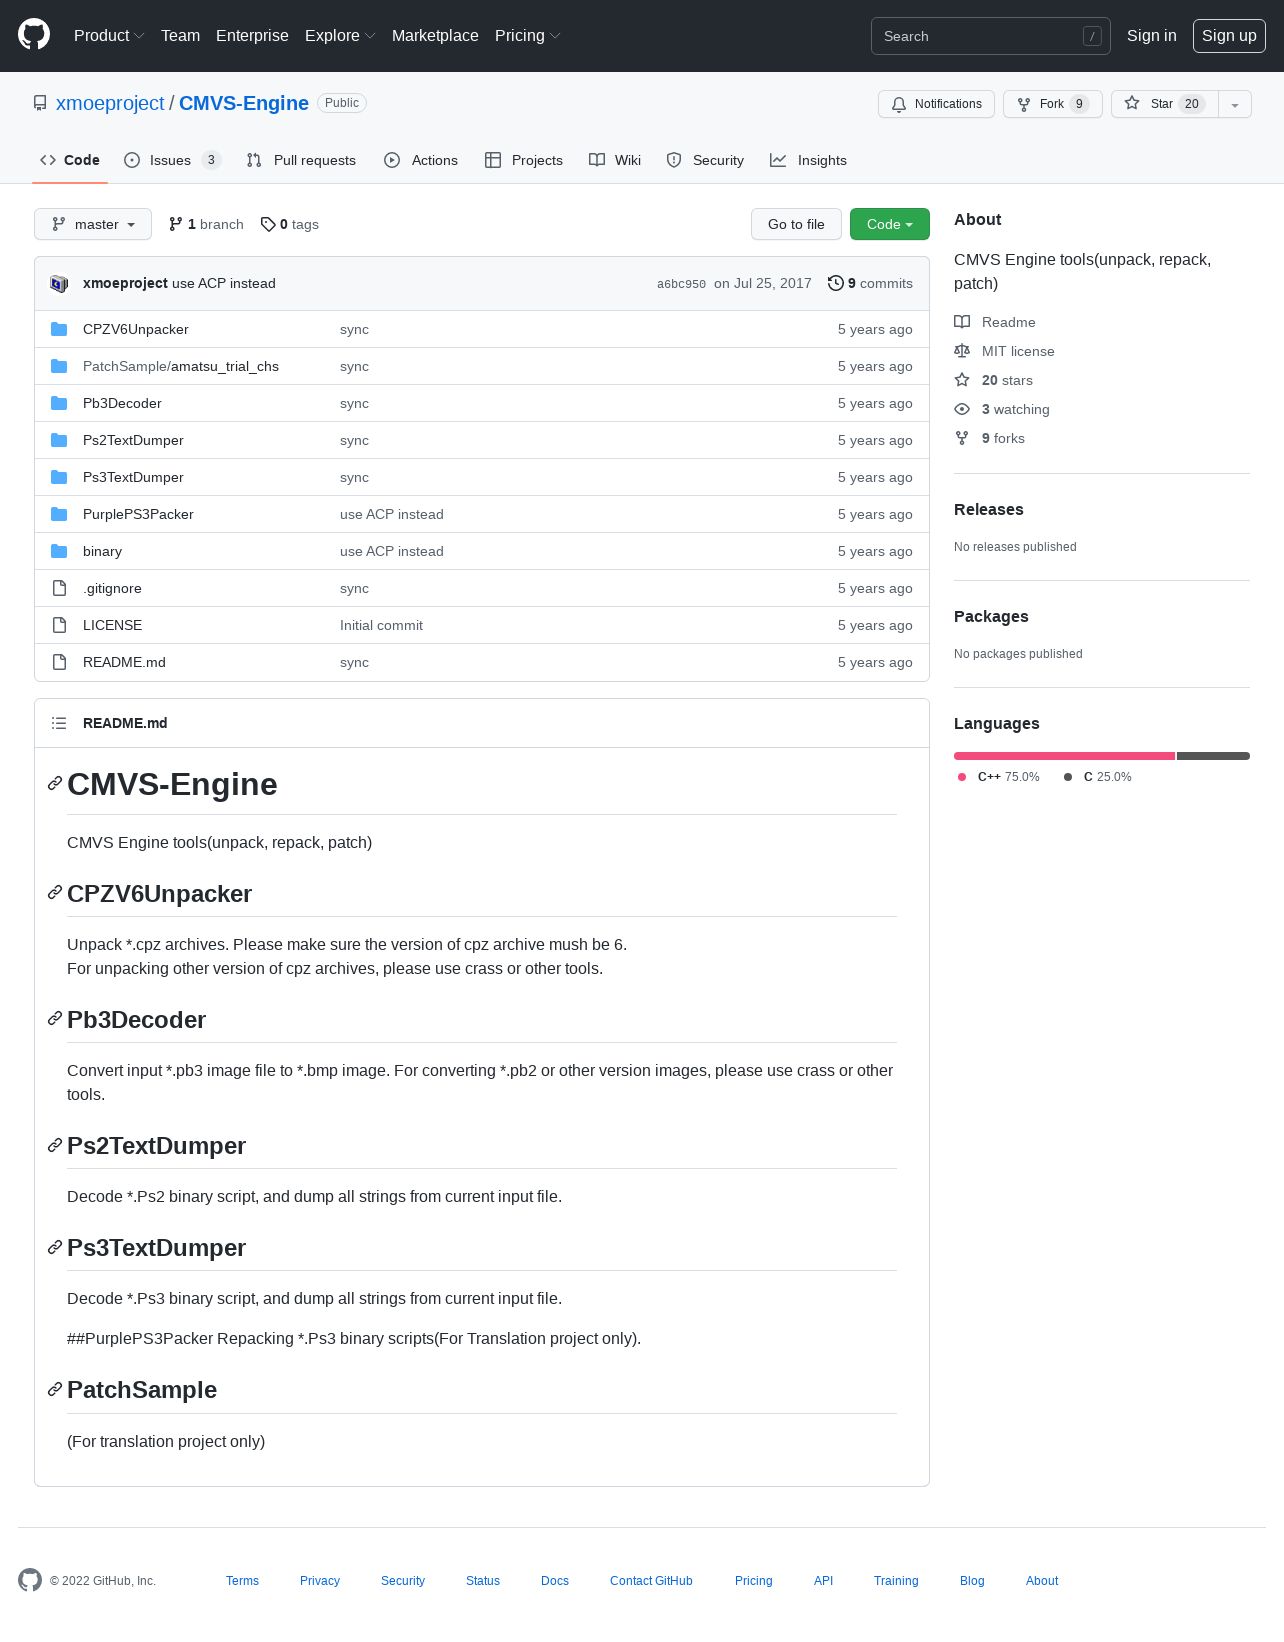Image resolution: width=1284 pixels, height=1642 pixels.
Task: Expand the Explore menu
Action: point(340,35)
